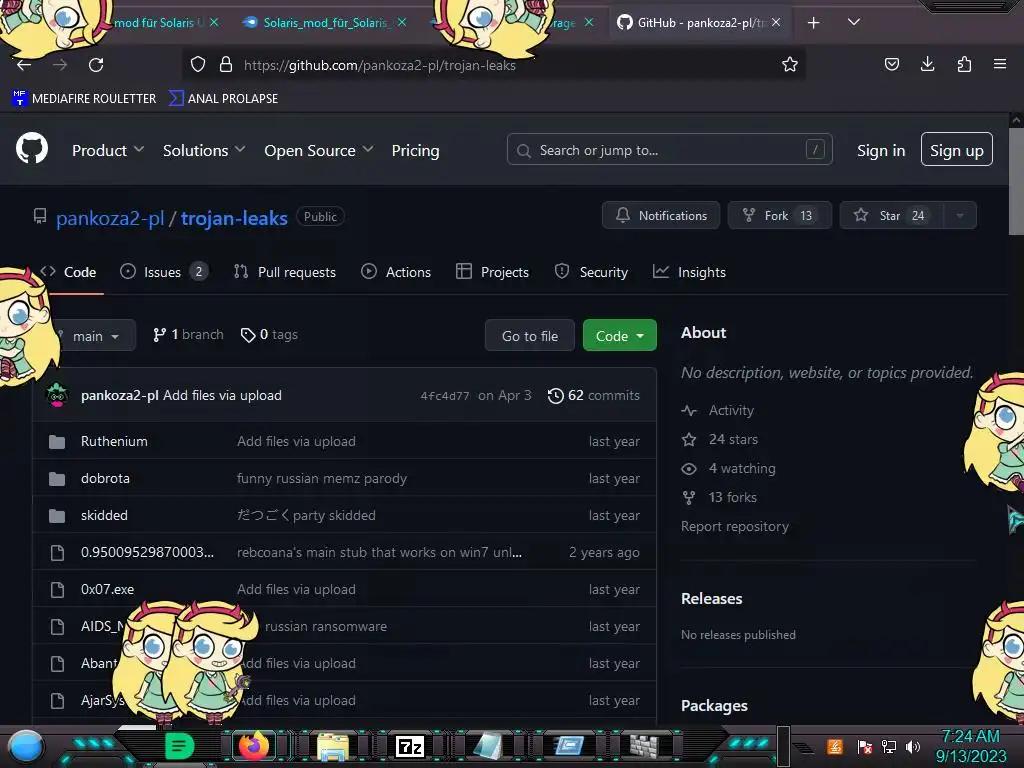Close the GitHub pankoza2-pl tab
The width and height of the screenshot is (1024, 768).
(776, 22)
